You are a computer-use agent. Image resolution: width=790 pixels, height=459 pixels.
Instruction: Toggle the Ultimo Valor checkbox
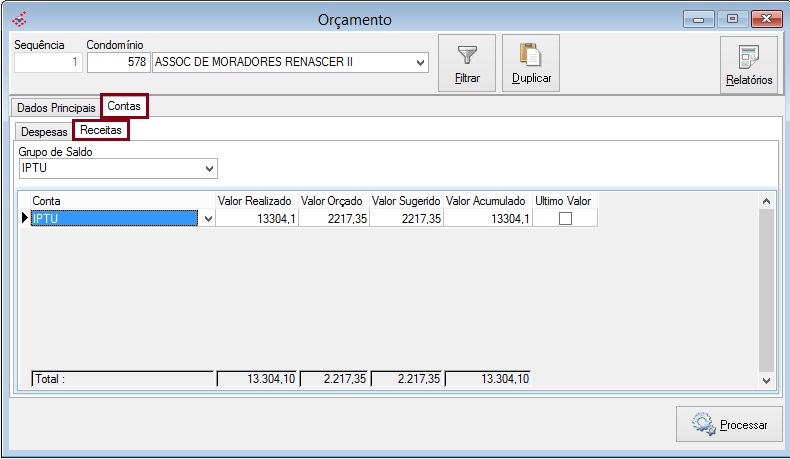tap(565, 218)
